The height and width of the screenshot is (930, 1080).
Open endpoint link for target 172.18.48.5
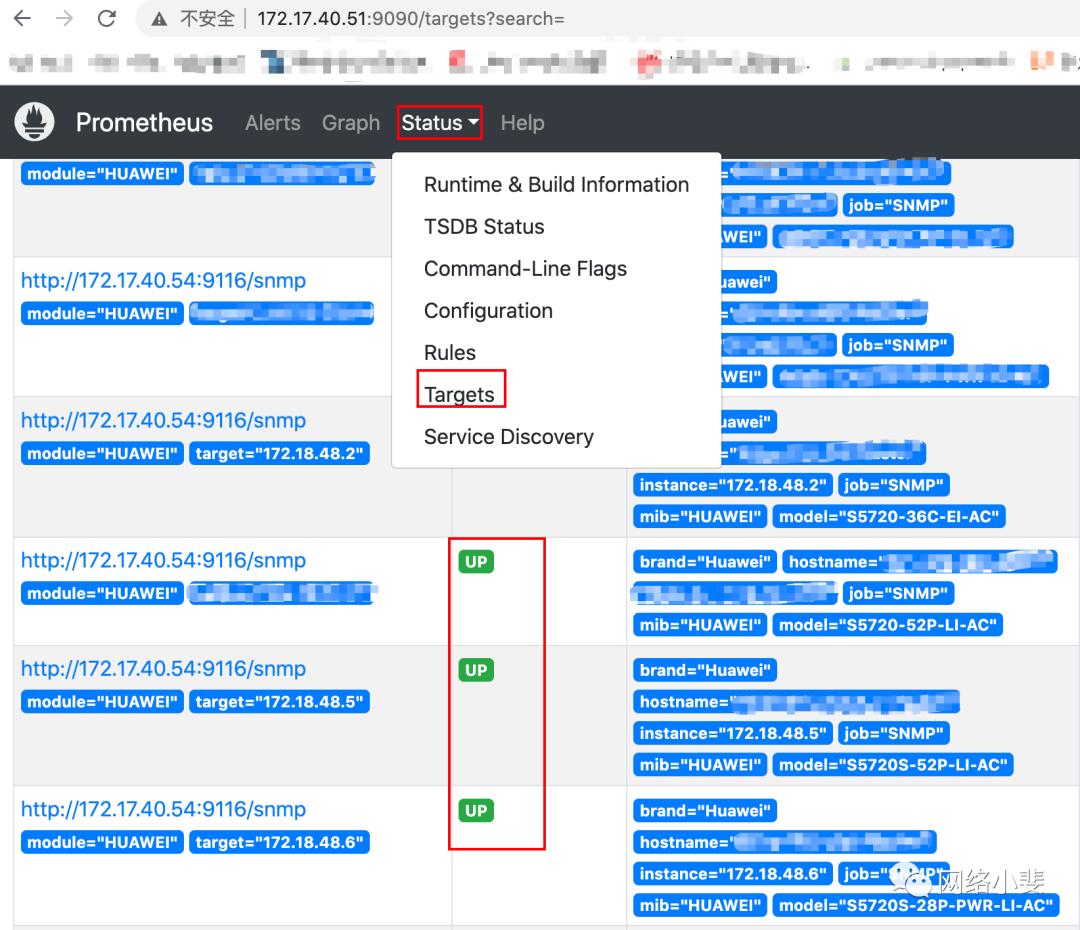(163, 669)
